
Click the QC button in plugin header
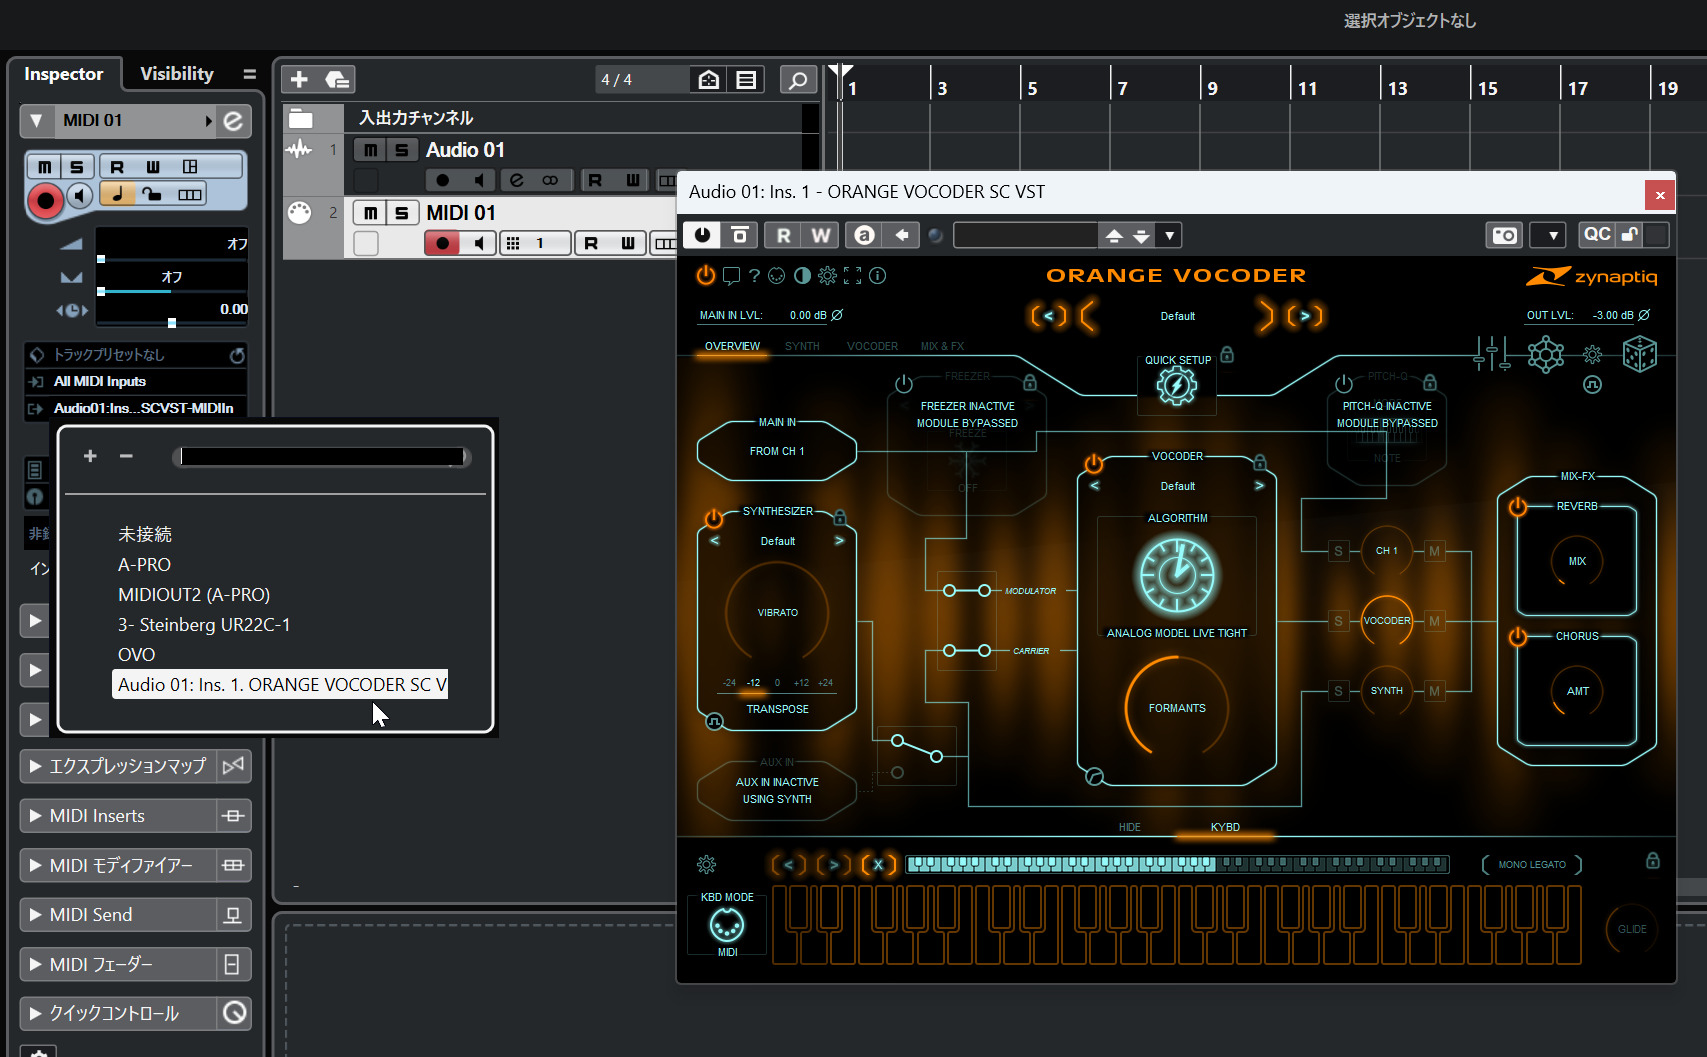tap(1596, 235)
